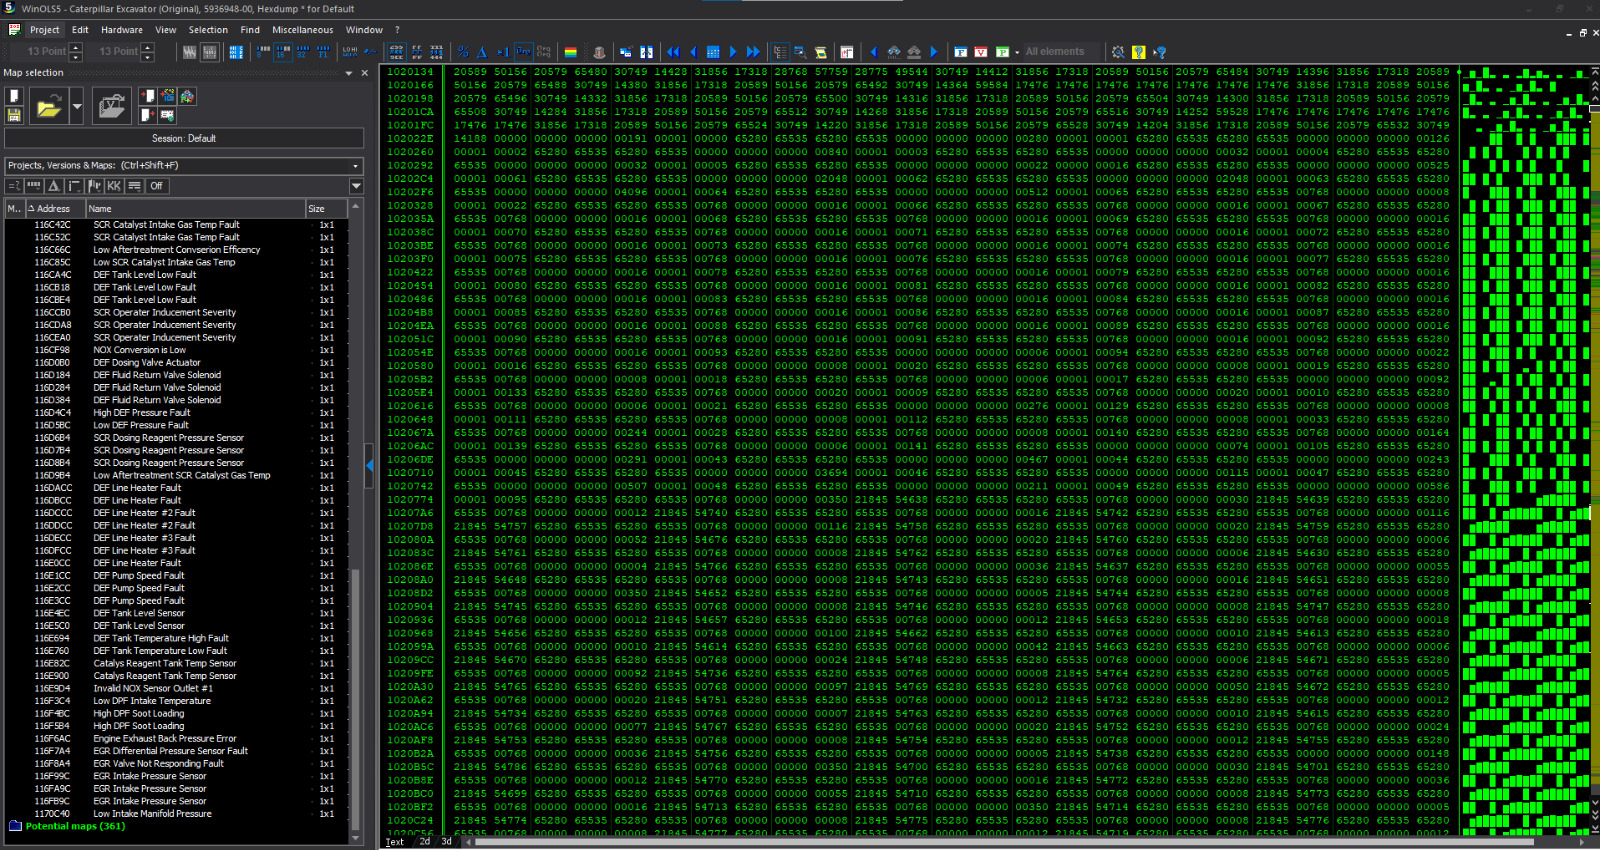Switch to the 2d tab
This screenshot has width=1600, height=850.
[x=425, y=842]
